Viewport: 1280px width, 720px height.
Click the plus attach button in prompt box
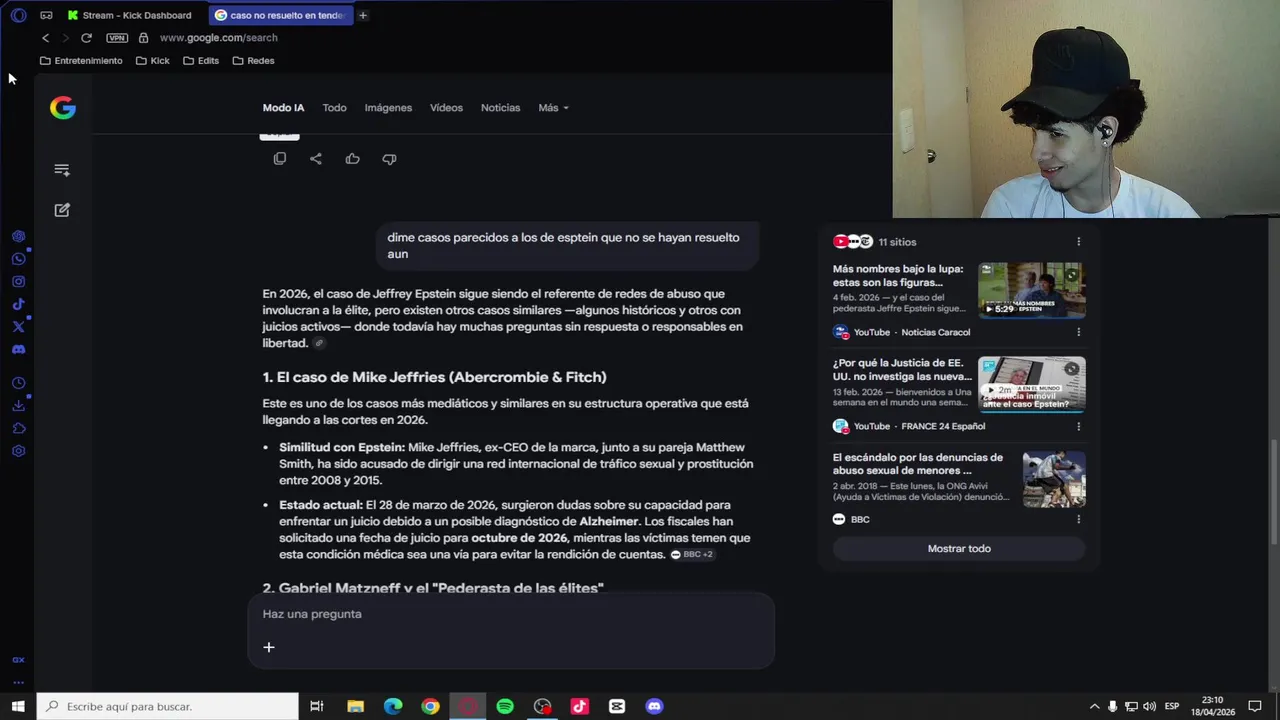(x=268, y=647)
